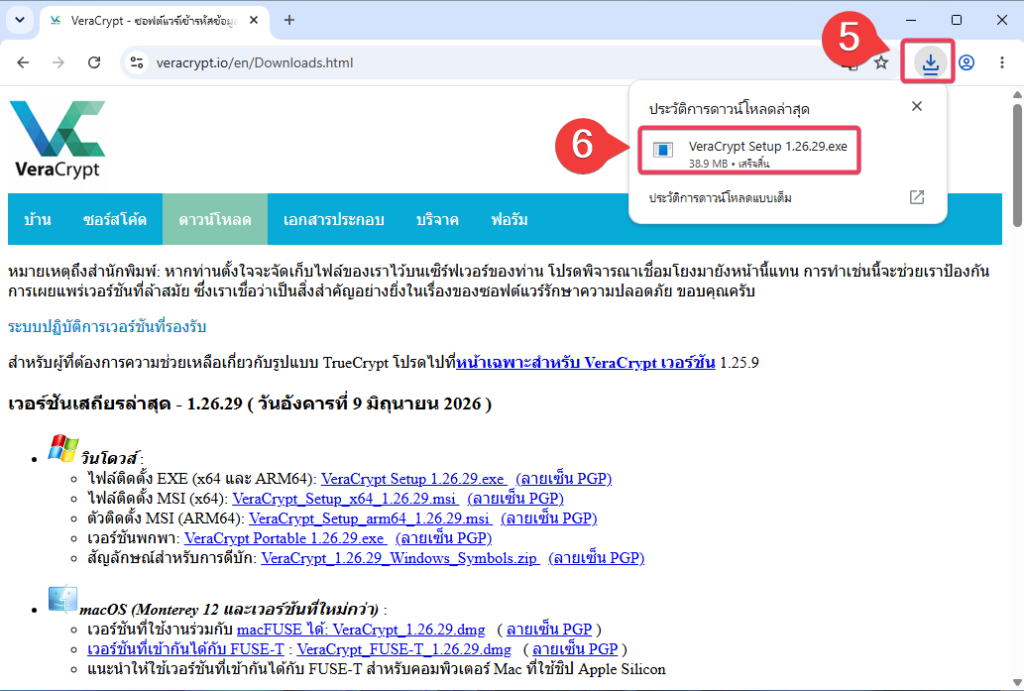Open the profile avatar icon
1024x691 pixels.
pyautogui.click(x=967, y=63)
